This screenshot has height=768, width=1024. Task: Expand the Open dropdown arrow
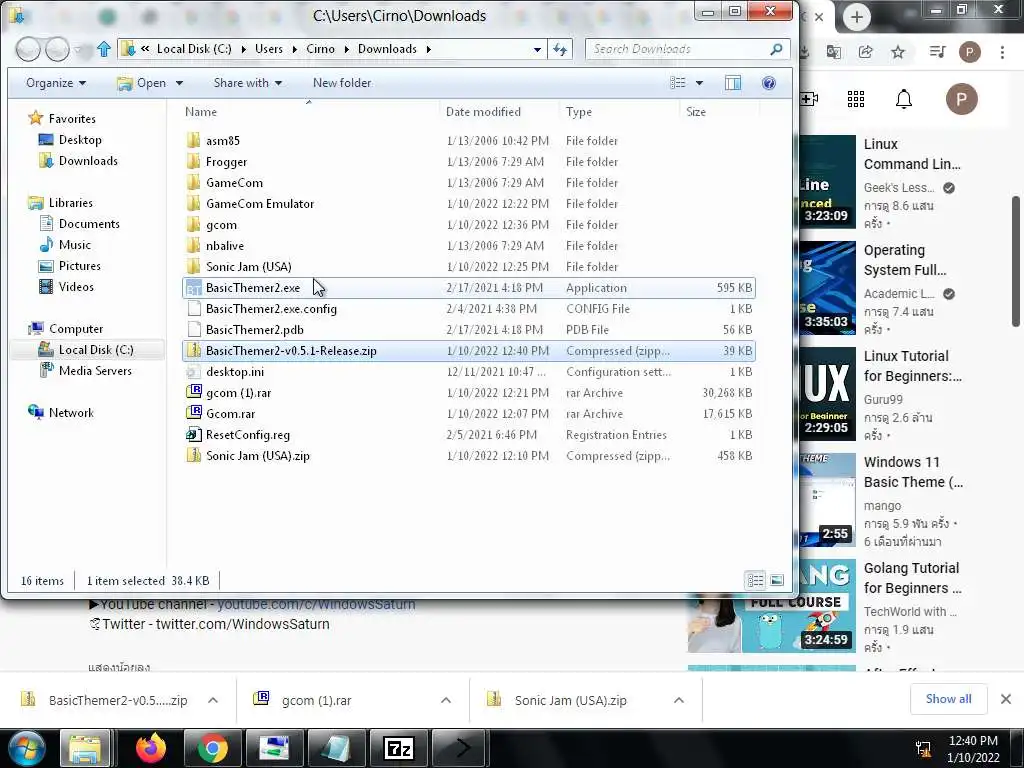[179, 83]
